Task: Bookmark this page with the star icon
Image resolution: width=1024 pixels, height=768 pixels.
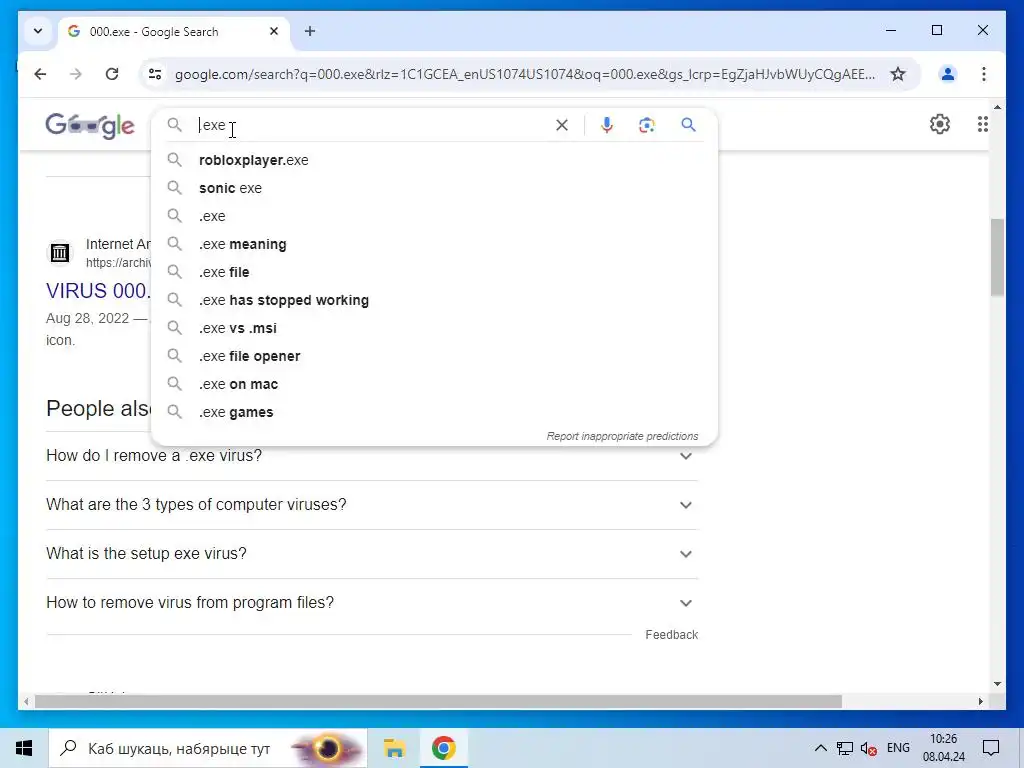Action: [x=898, y=74]
